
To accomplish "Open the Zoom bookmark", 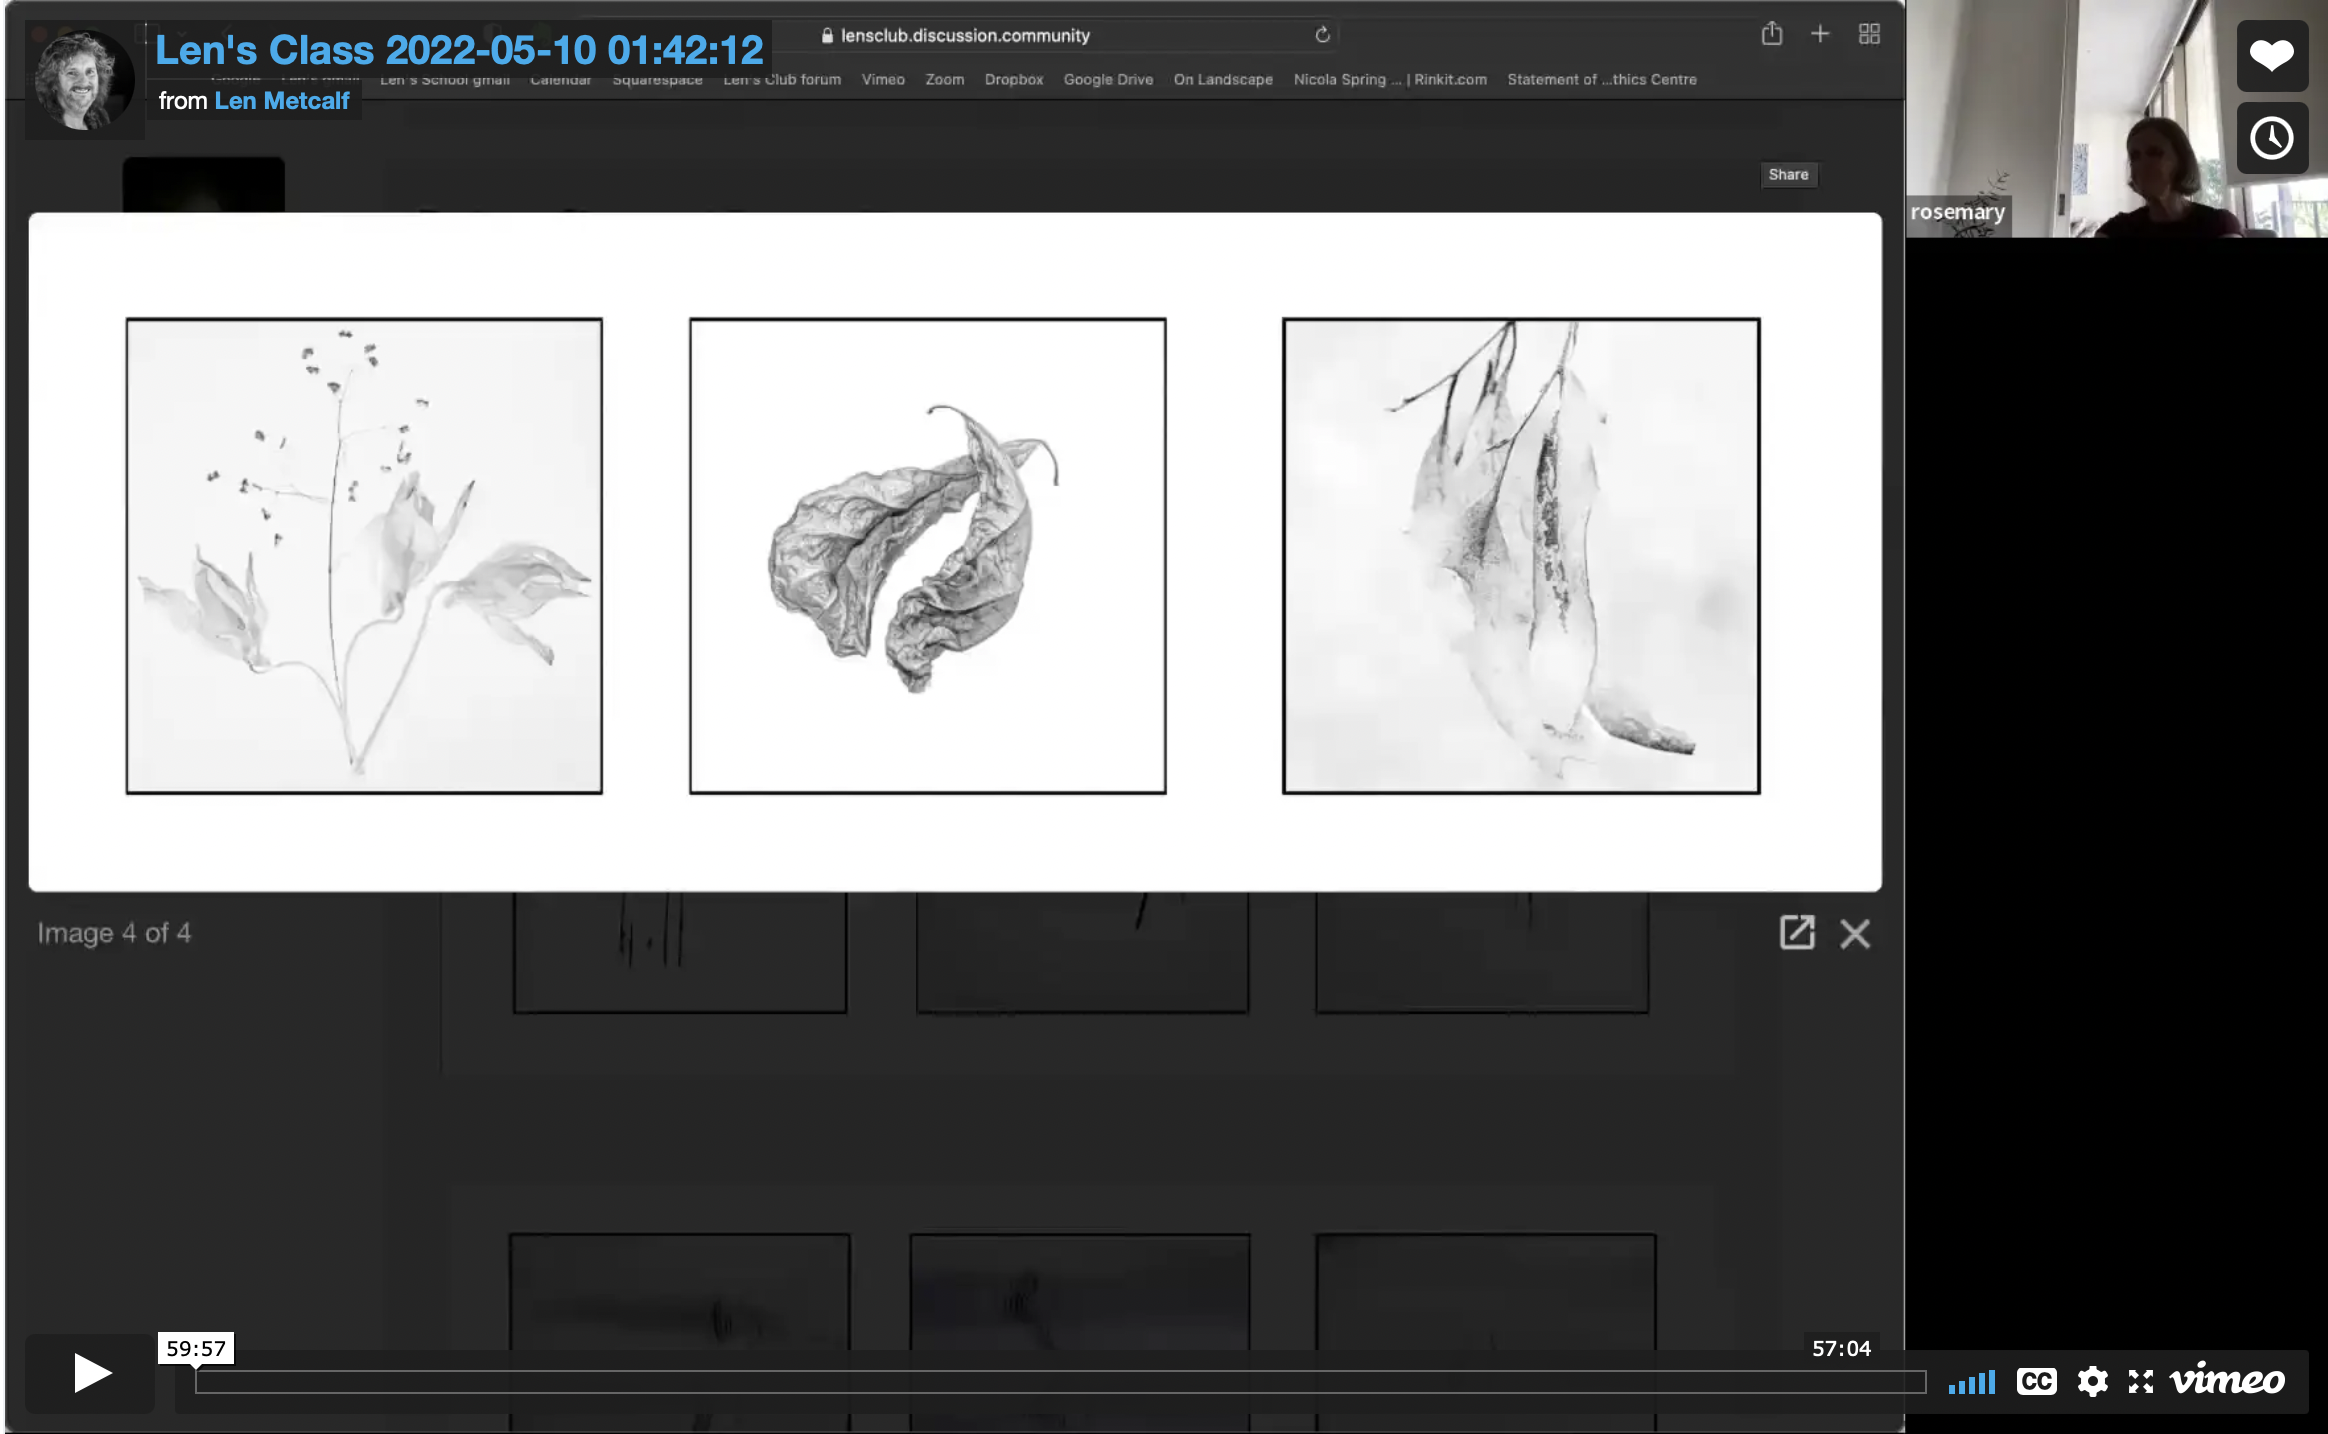I will [944, 80].
